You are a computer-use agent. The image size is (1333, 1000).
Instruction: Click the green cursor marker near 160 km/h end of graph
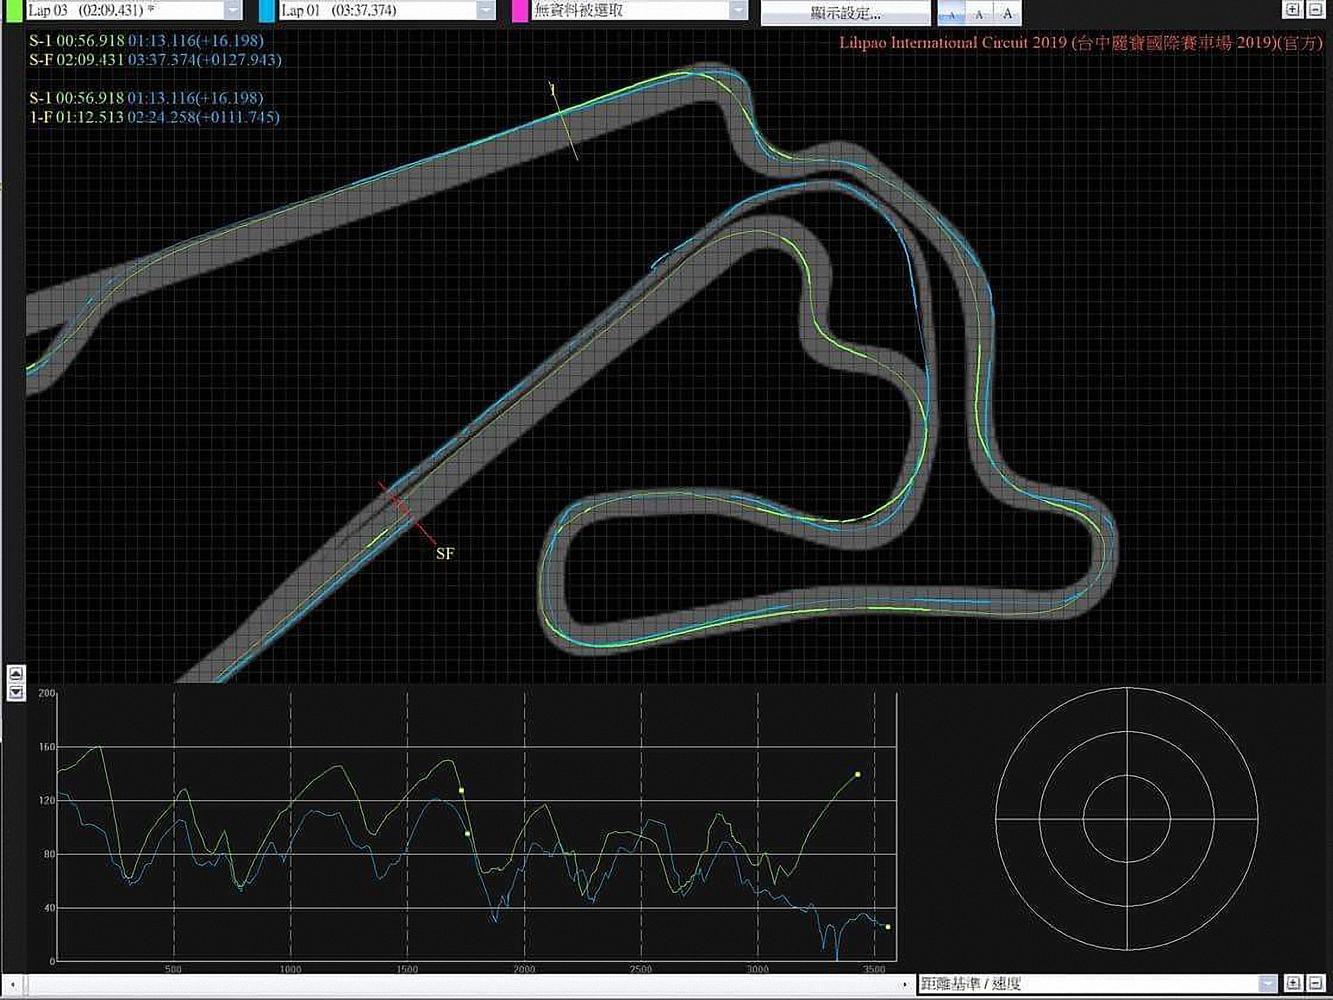tap(857, 775)
